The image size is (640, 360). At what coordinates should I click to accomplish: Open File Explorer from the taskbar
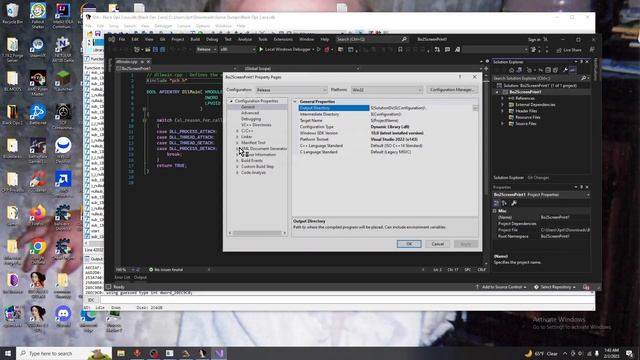[121, 353]
